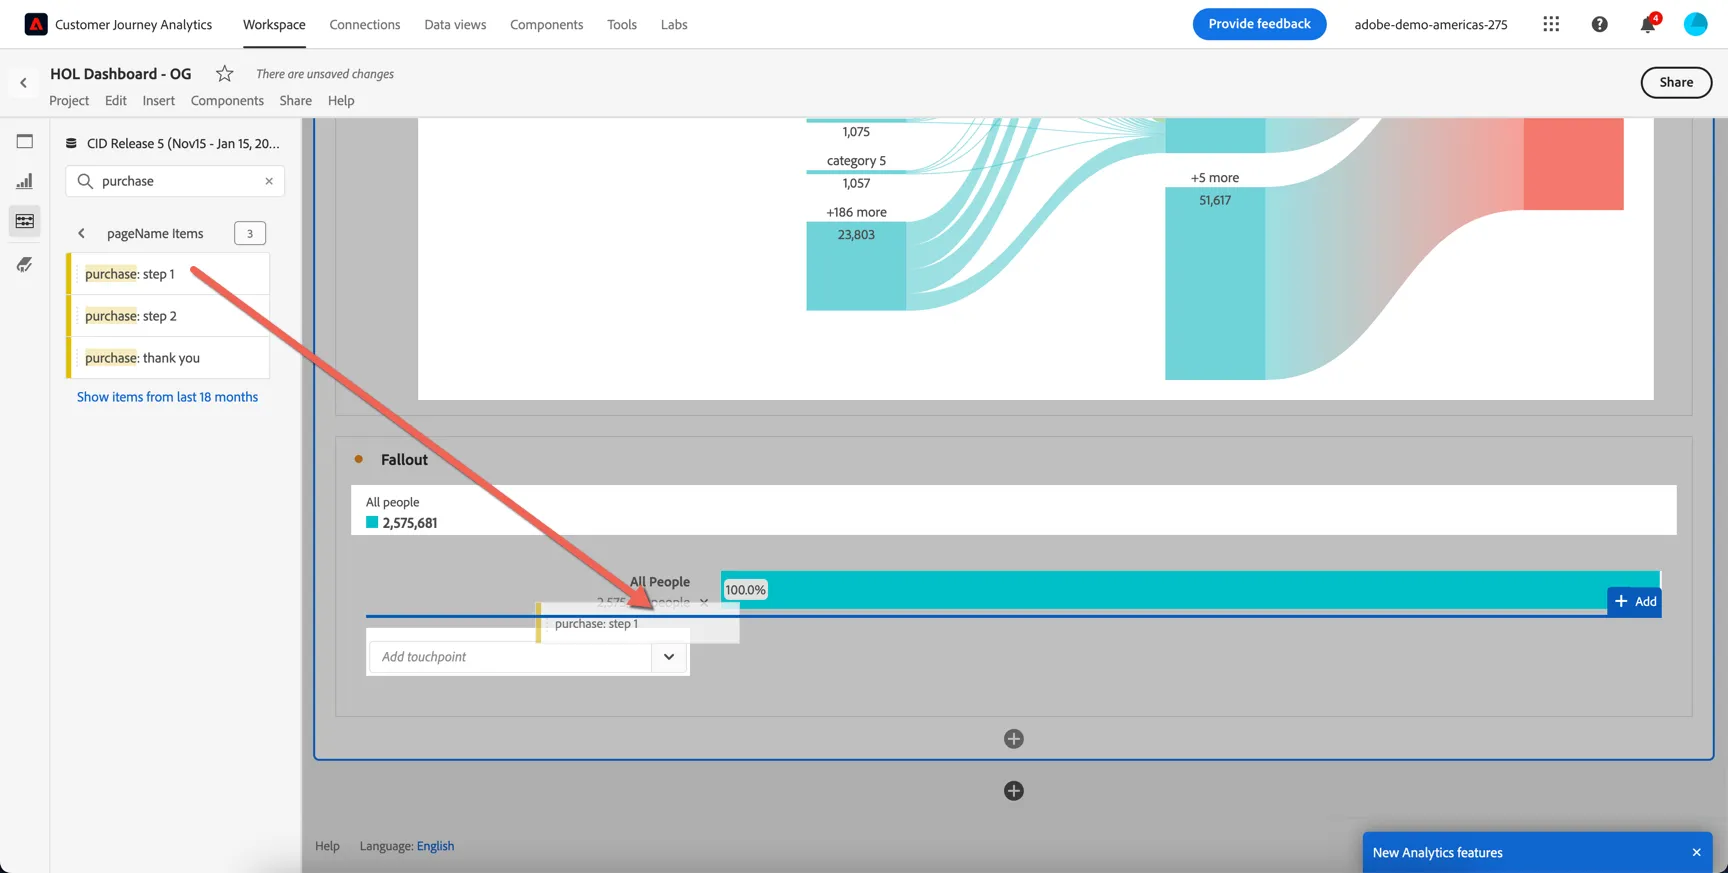Click Show items from last 18 months
The width and height of the screenshot is (1728, 873).
[x=167, y=397]
